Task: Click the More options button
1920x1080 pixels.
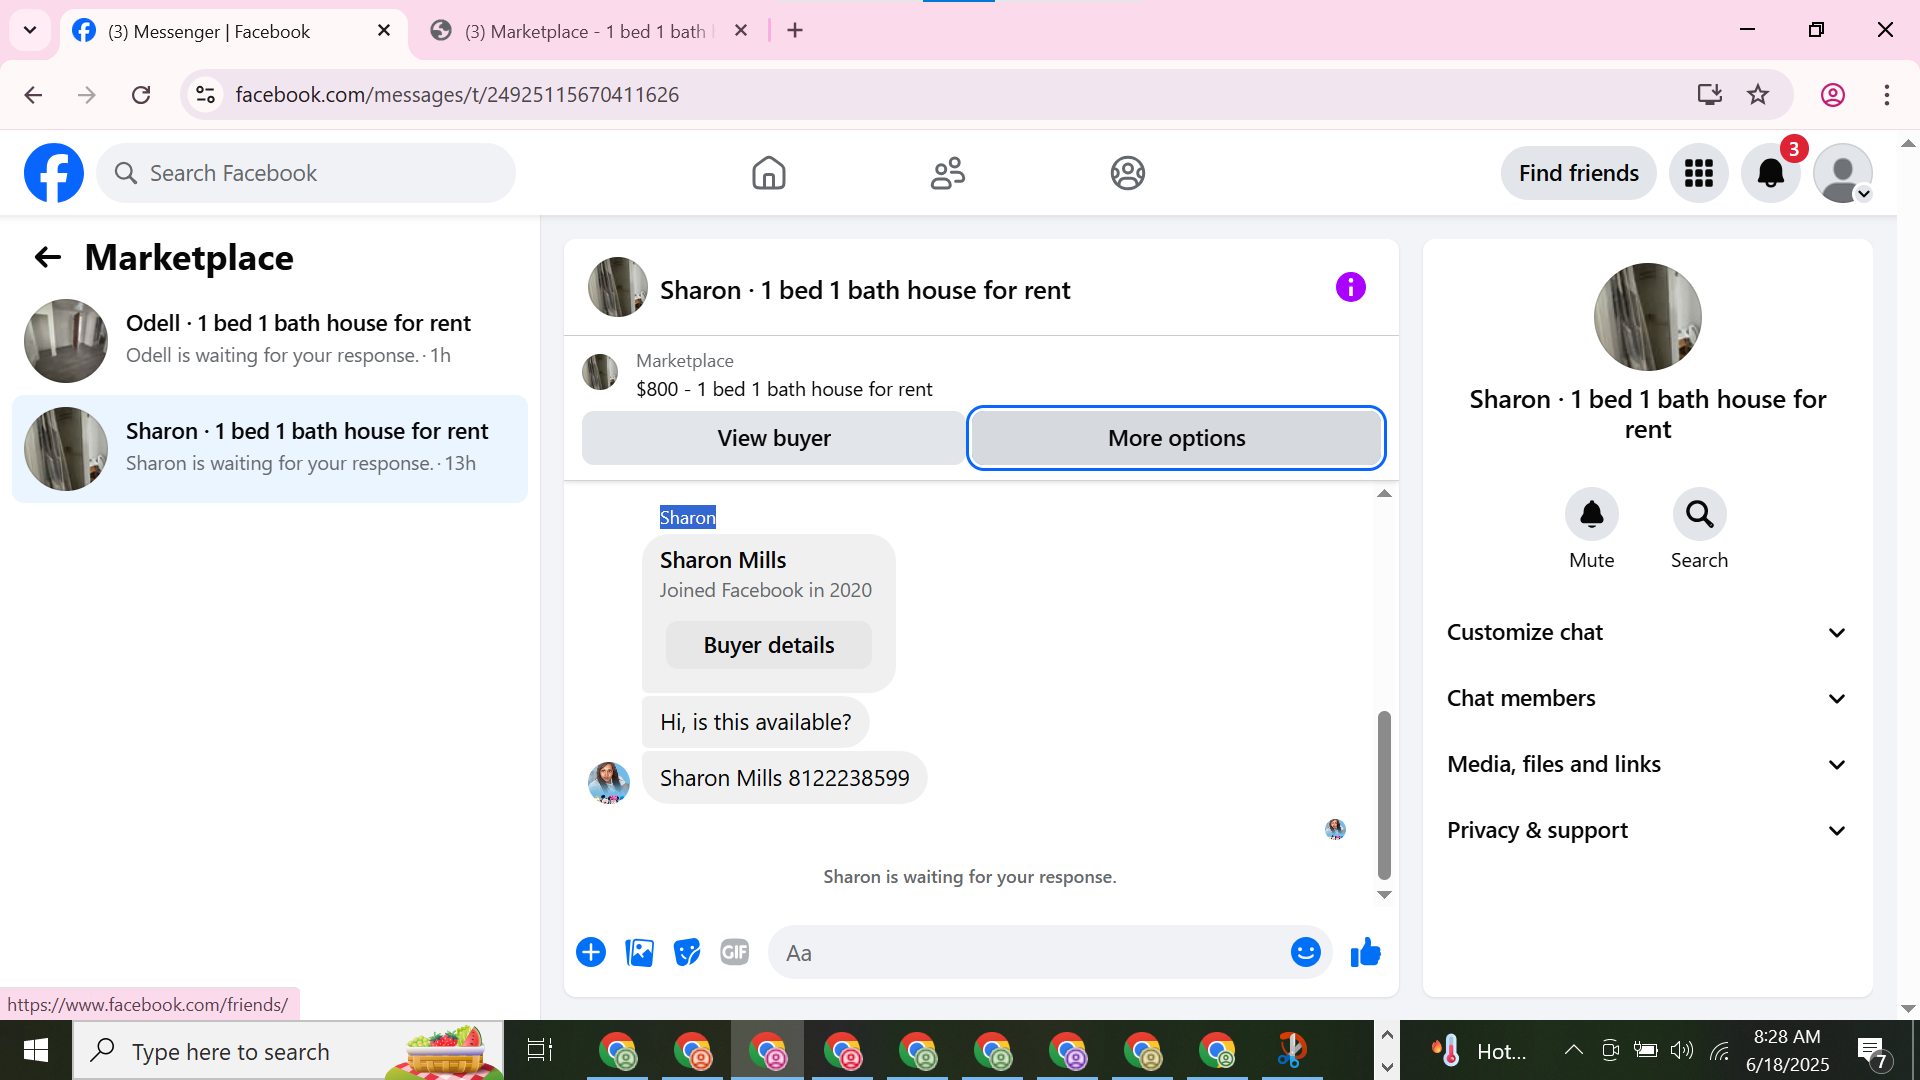Action: 1176,438
